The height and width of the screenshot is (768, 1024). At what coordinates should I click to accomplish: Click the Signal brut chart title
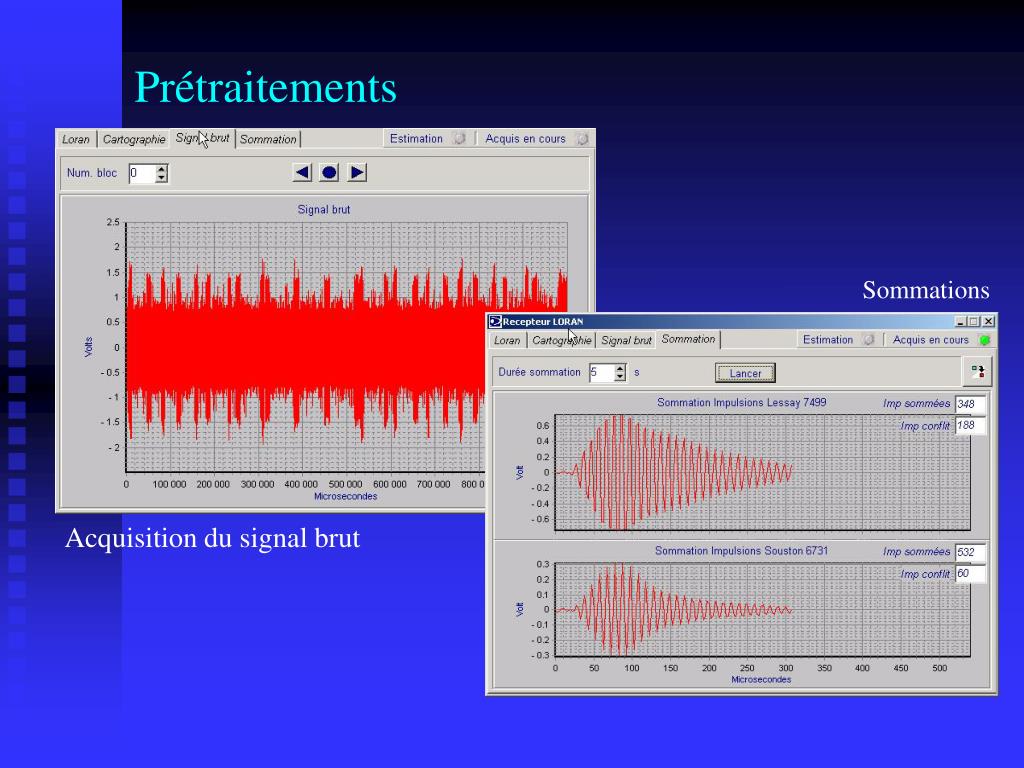324,210
